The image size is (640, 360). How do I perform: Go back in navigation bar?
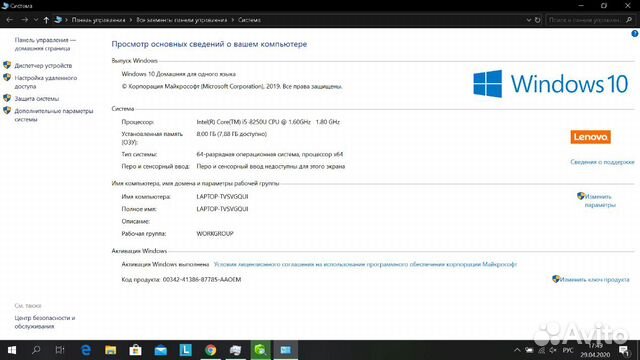[x=10, y=20]
